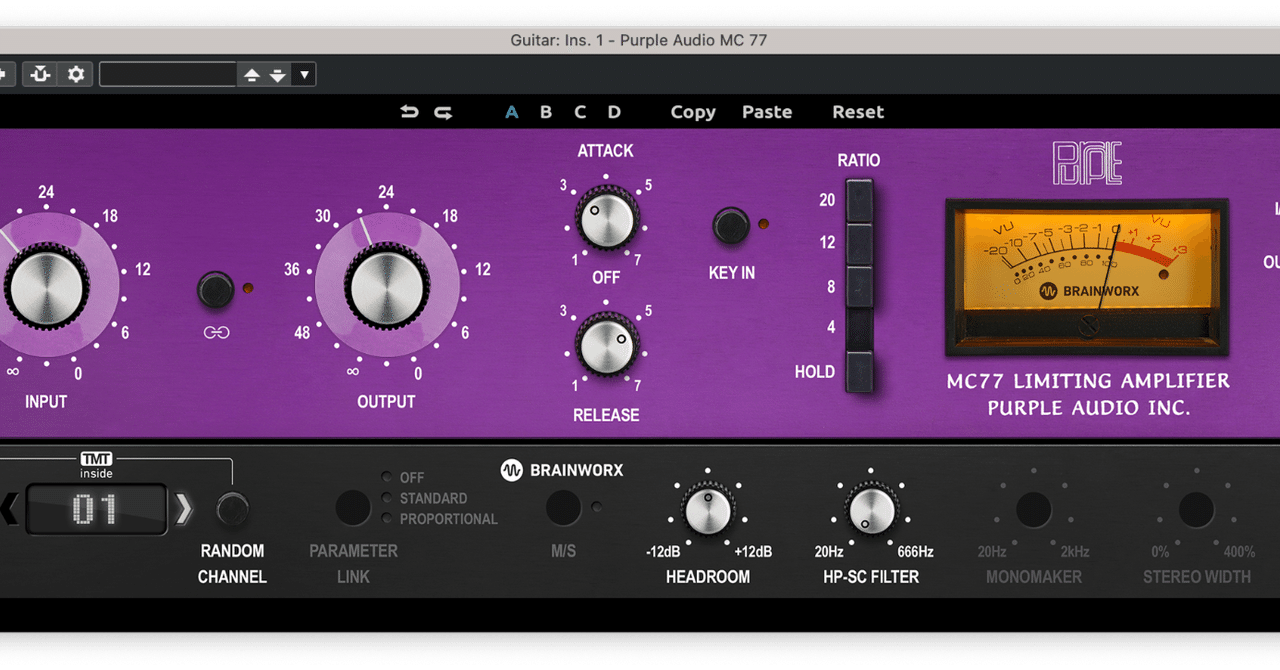Click the STEREO WIDTH knob

click(1196, 510)
